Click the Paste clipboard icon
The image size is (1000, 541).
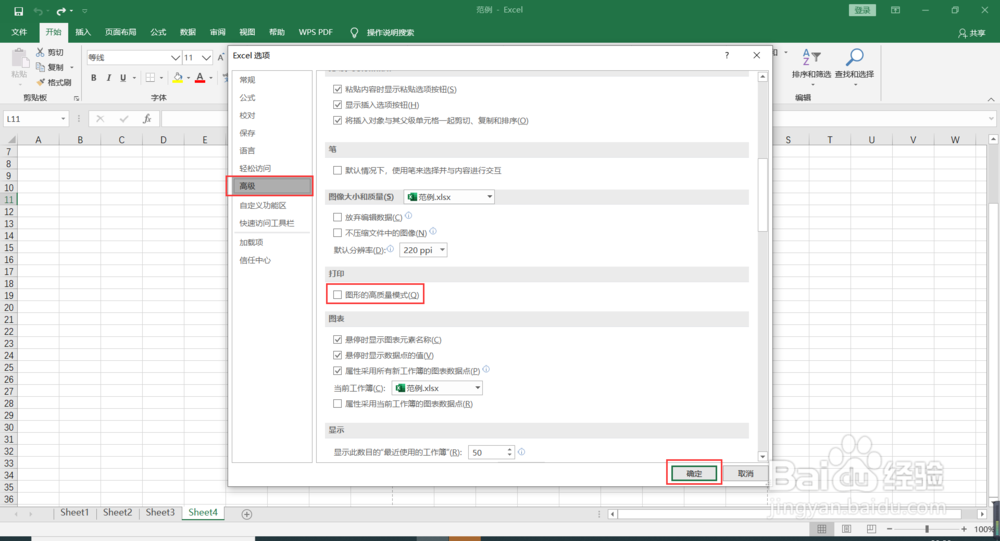click(x=20, y=59)
